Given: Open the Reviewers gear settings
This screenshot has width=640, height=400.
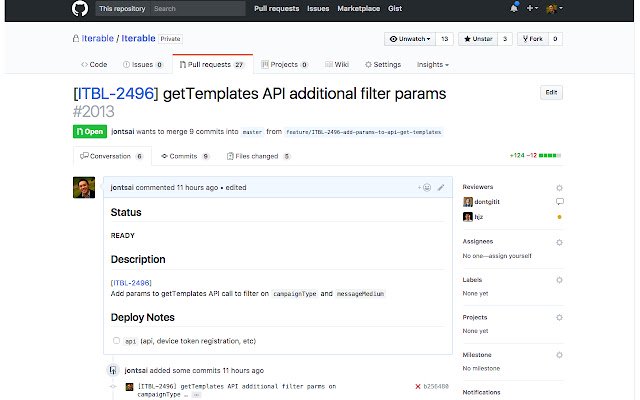Looking at the screenshot, I should (x=559, y=188).
